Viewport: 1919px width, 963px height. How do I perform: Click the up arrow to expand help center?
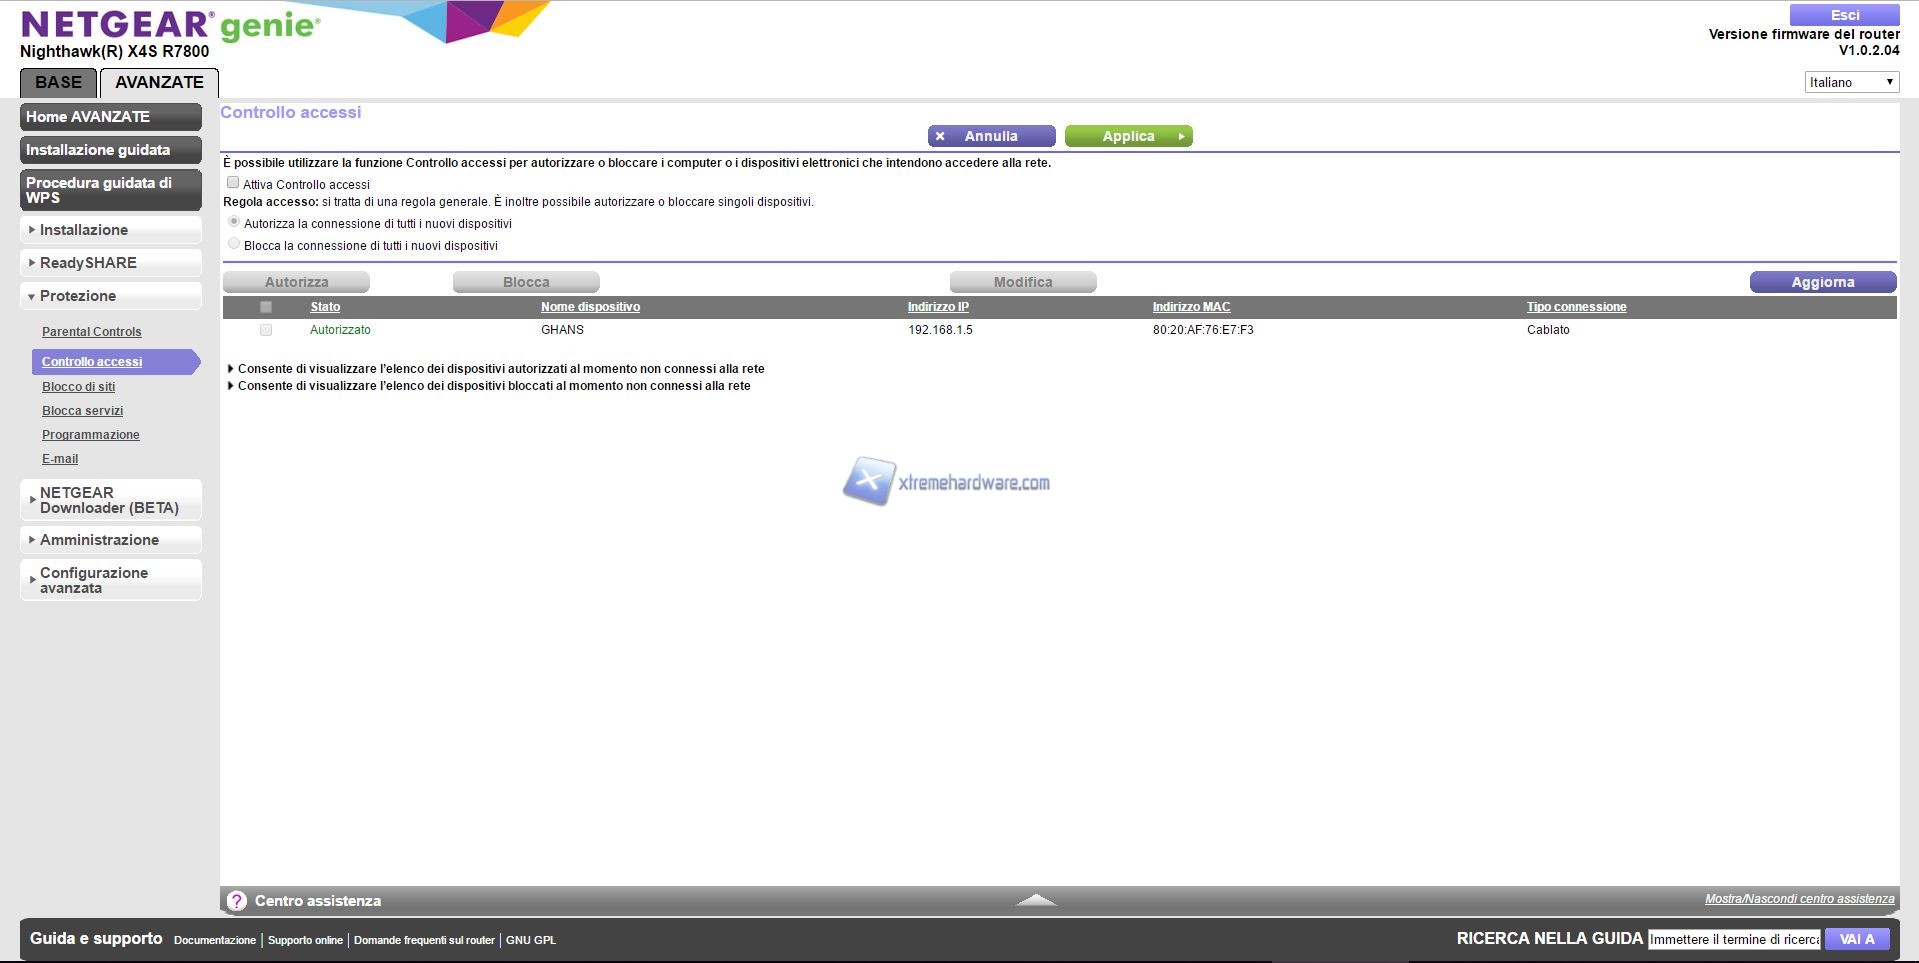click(1036, 900)
